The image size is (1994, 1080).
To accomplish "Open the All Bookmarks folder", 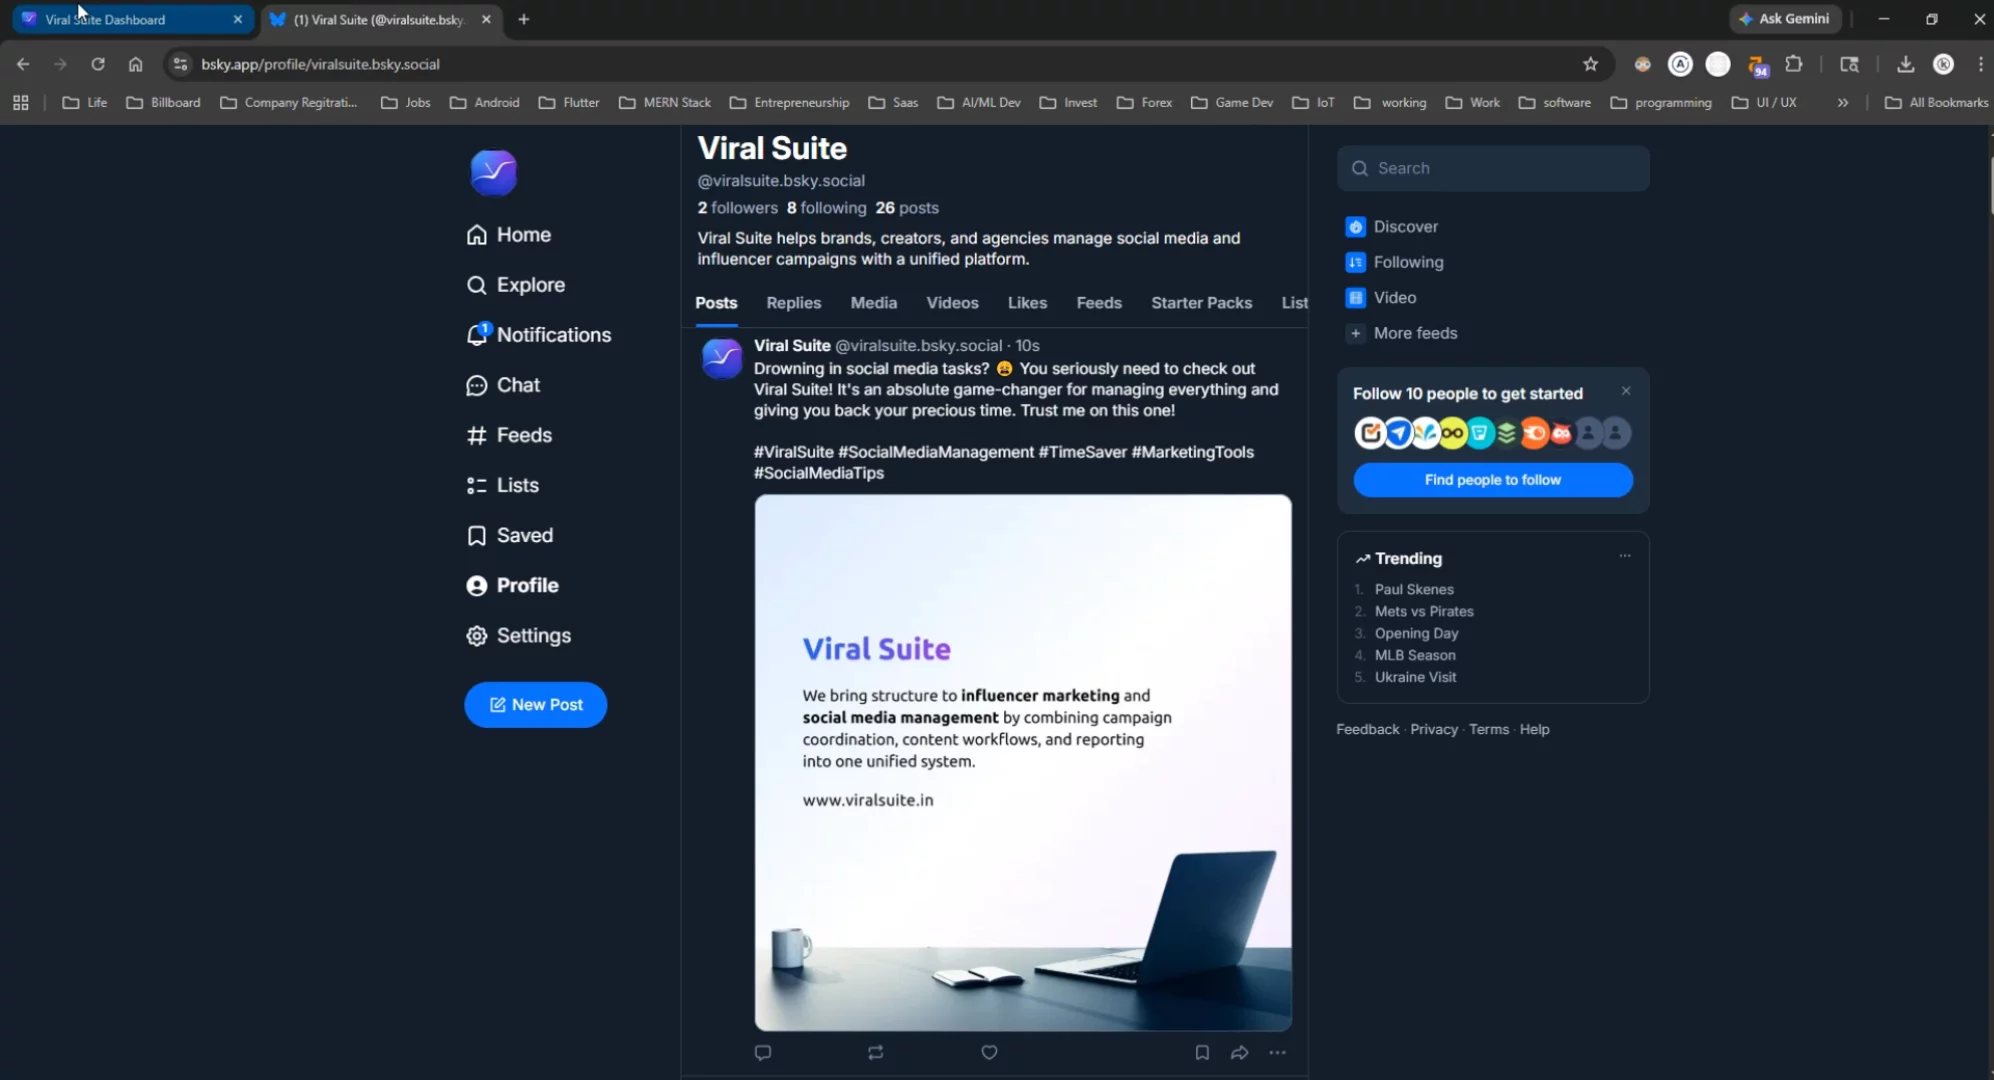I will (1936, 103).
